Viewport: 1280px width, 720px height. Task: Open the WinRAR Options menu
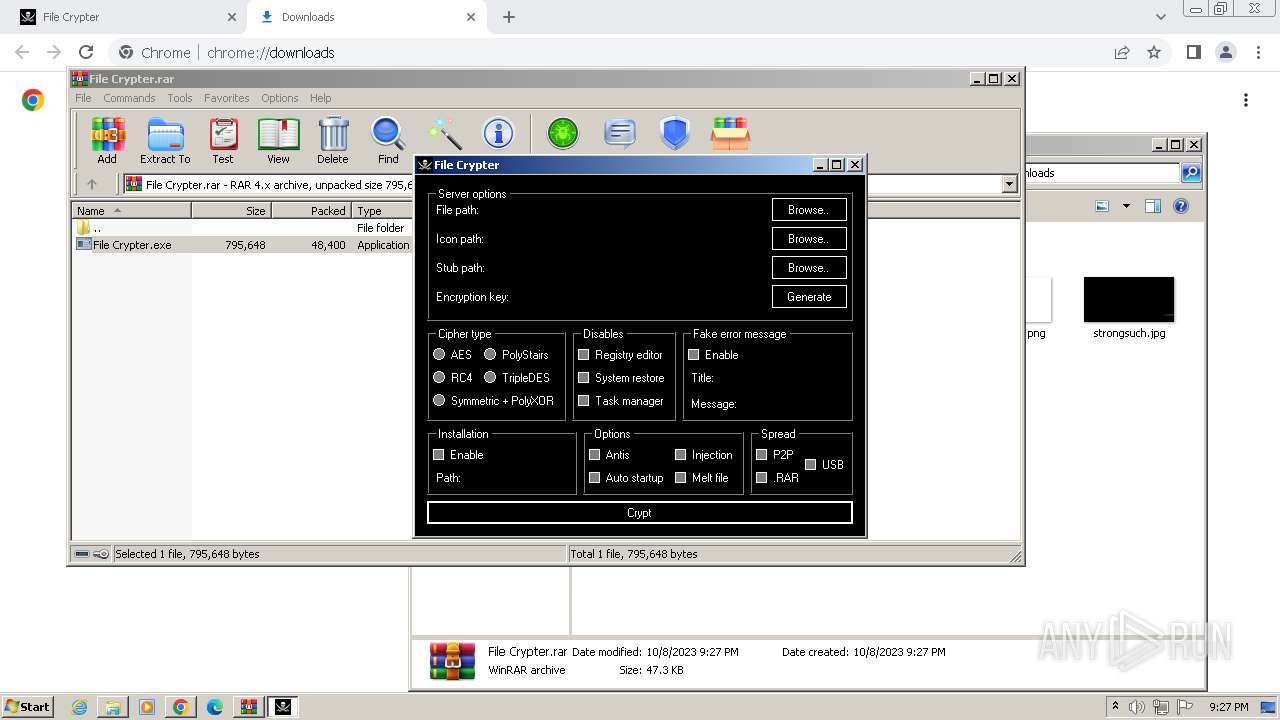coord(280,98)
